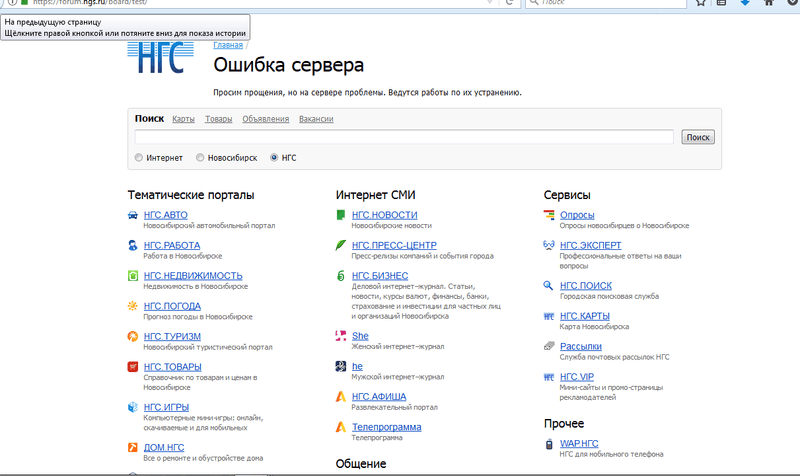
Task: Click the orange A icon beside НГС.АФИША
Action: tap(341, 396)
